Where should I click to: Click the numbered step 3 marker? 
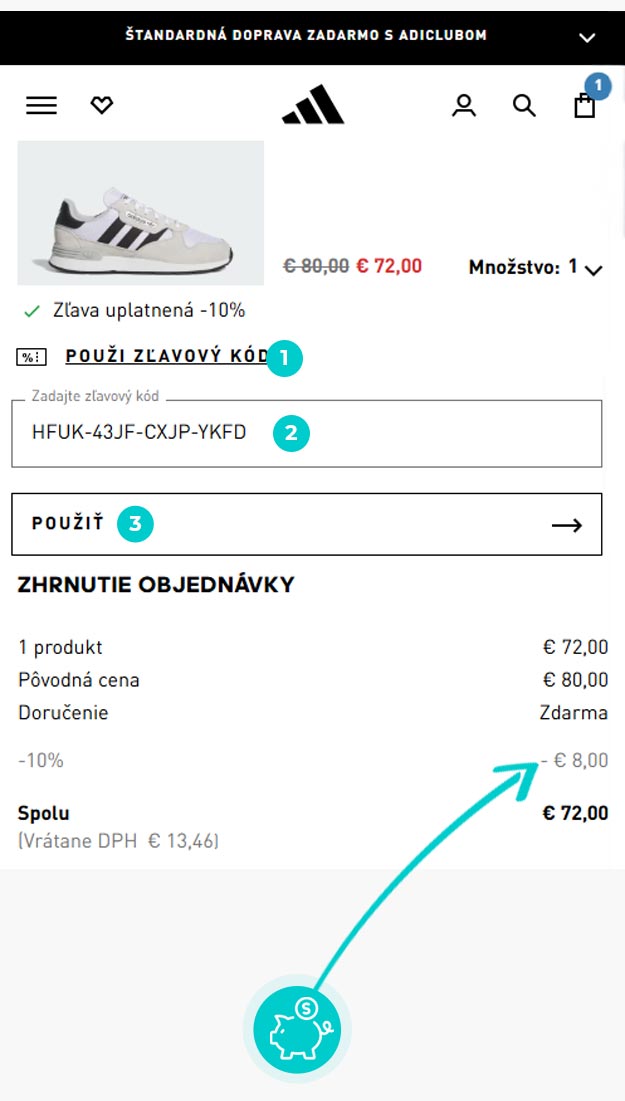tap(135, 524)
